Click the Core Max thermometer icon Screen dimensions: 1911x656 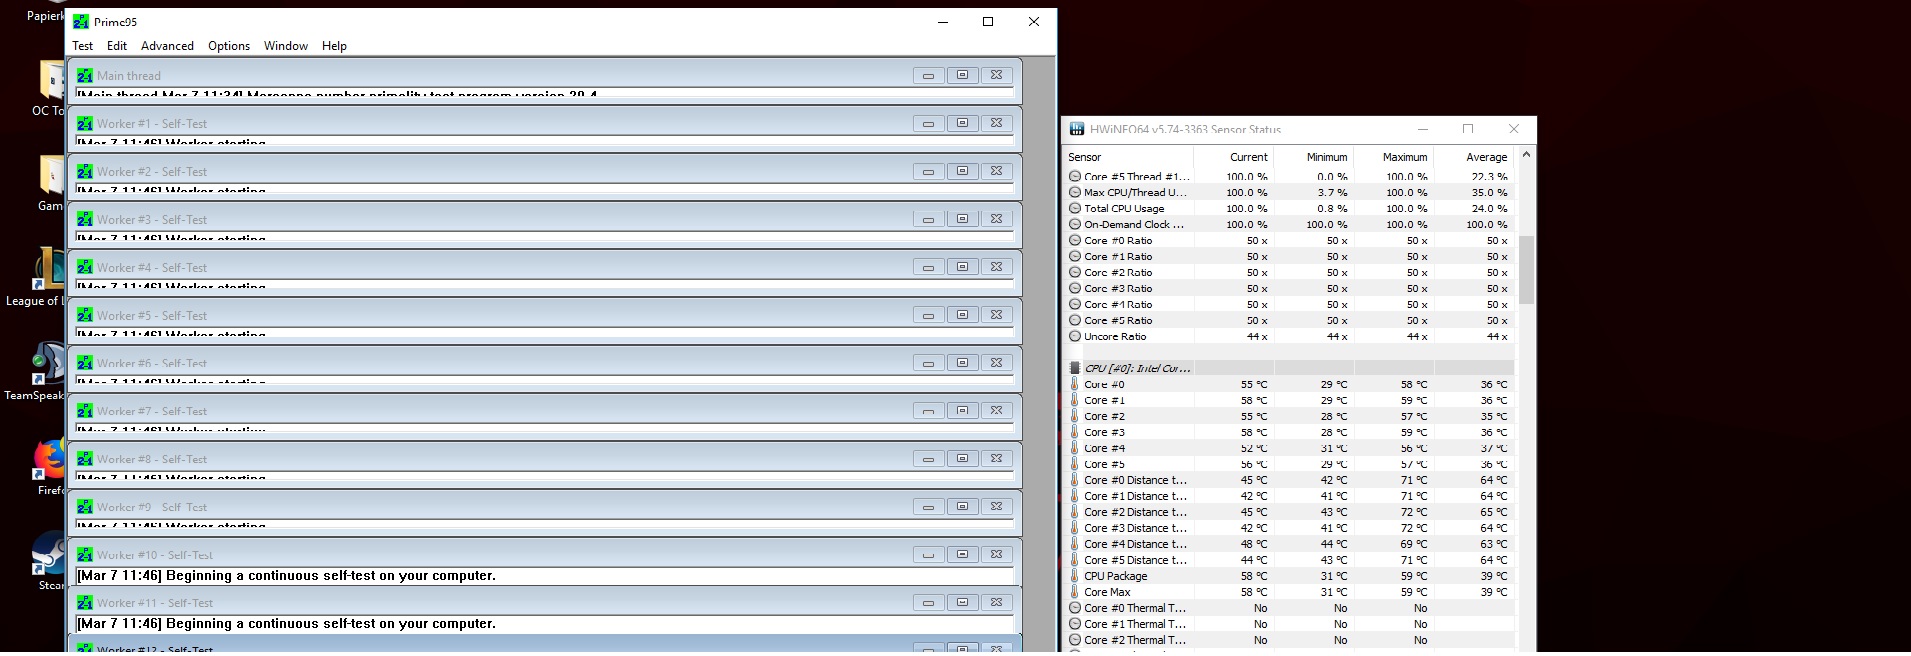(1075, 592)
